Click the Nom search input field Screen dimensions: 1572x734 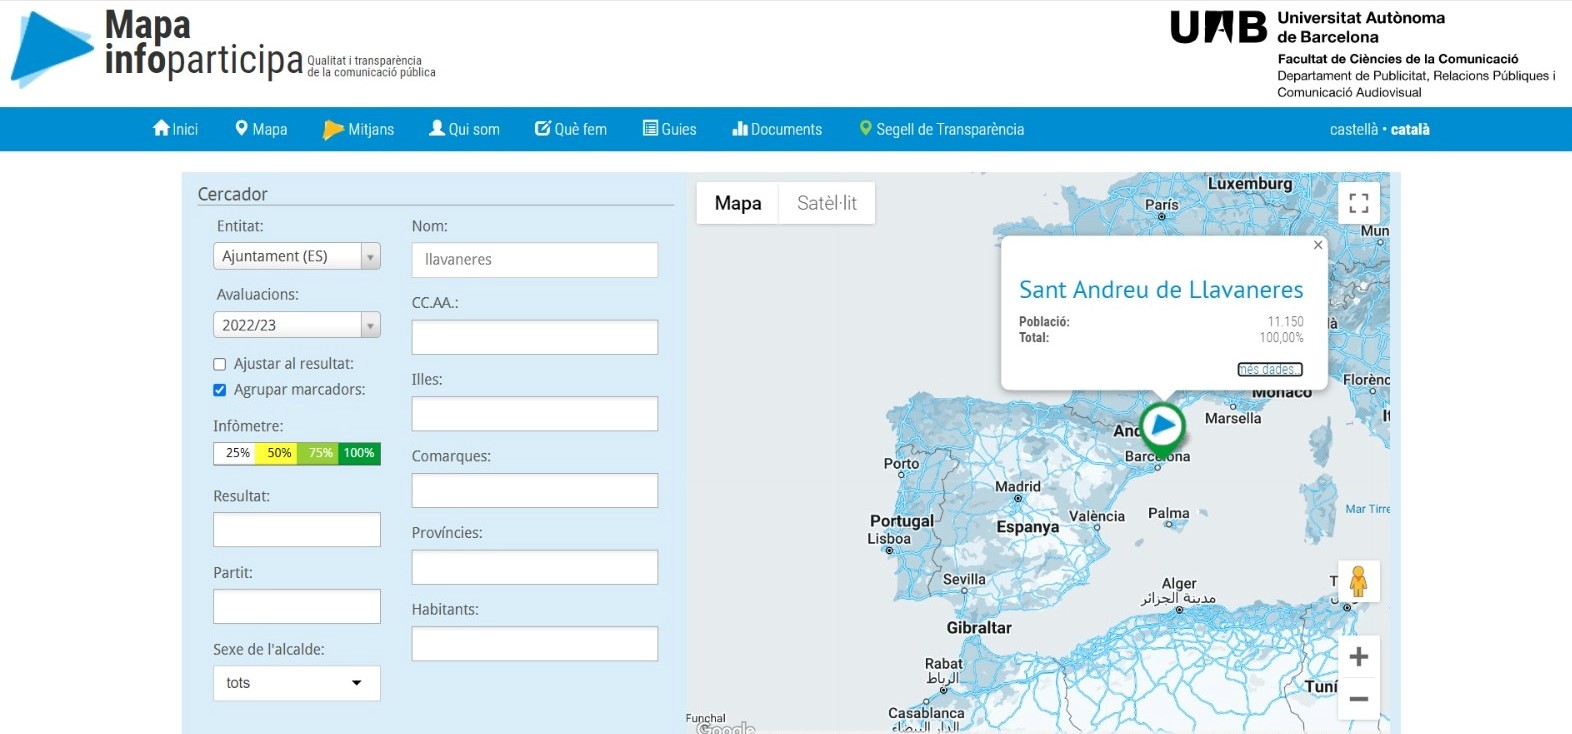point(534,260)
